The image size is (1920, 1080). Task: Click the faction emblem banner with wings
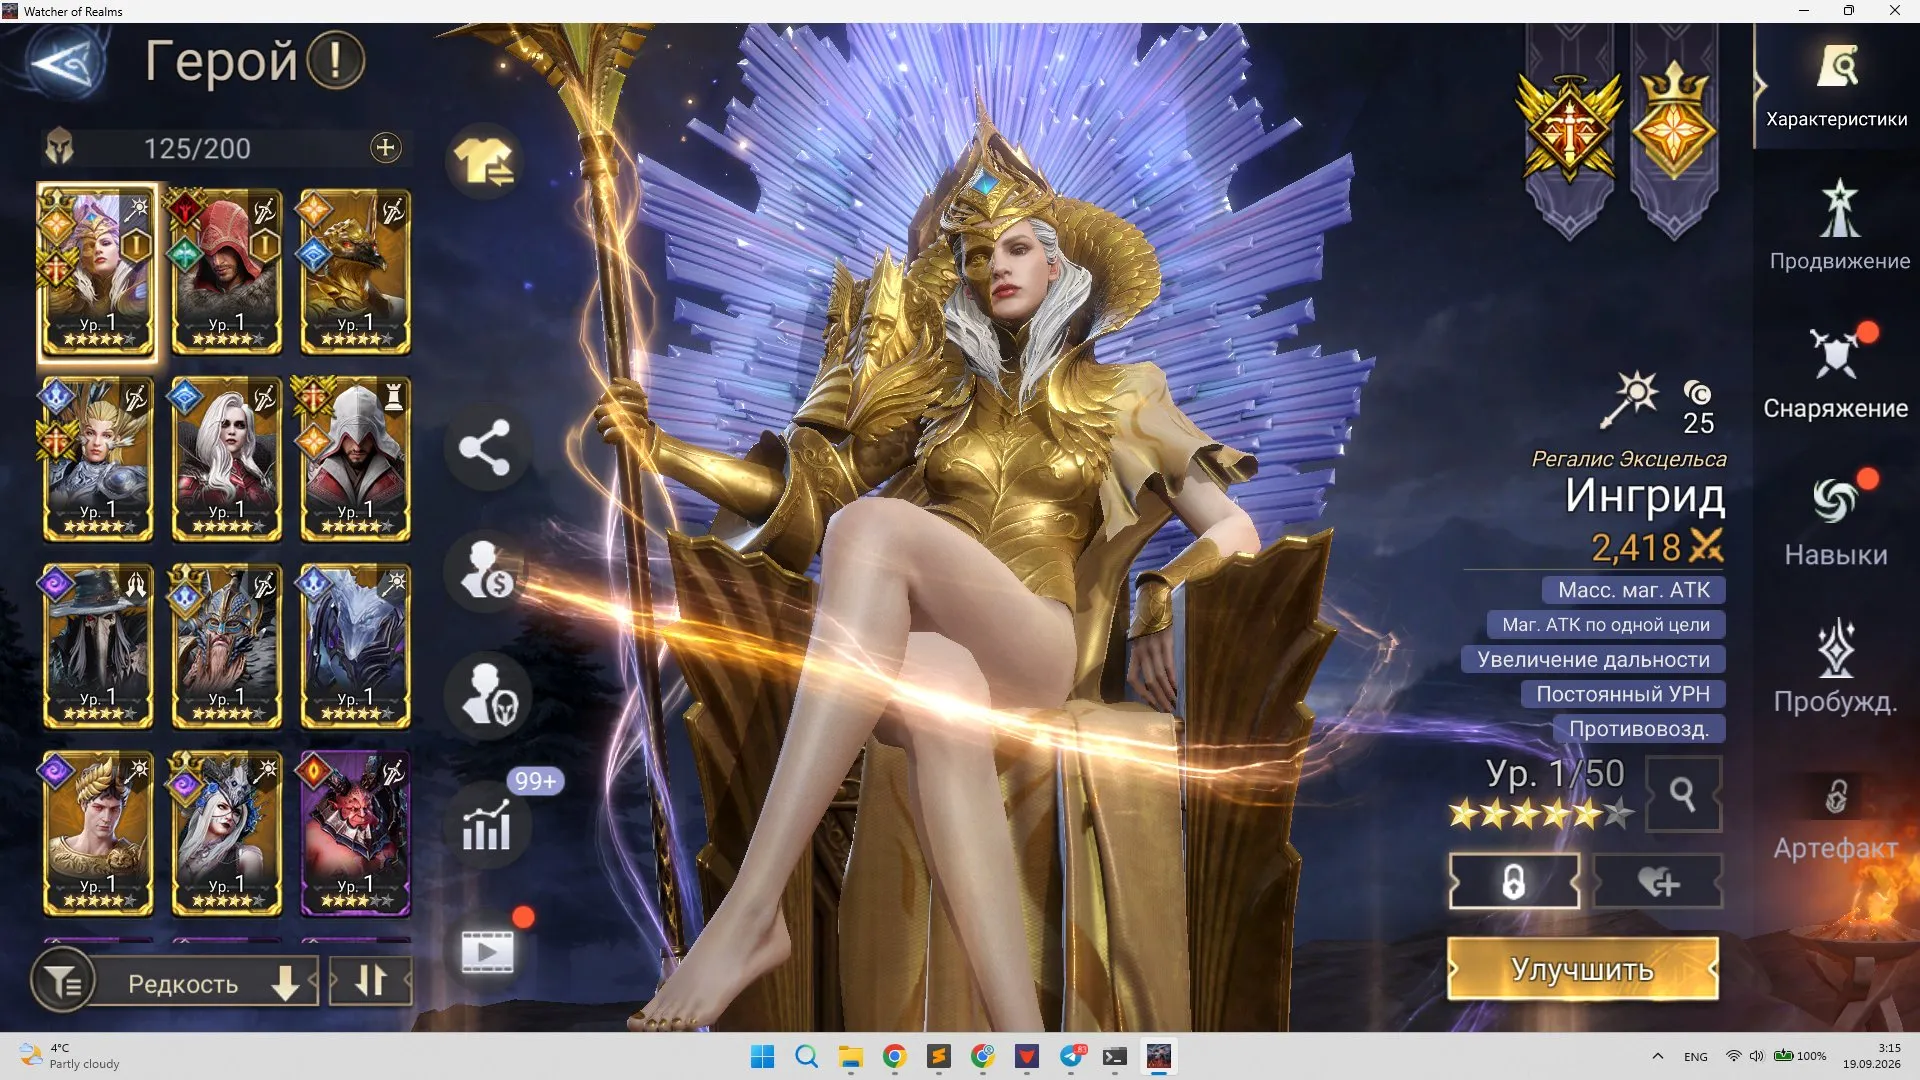point(1569,129)
